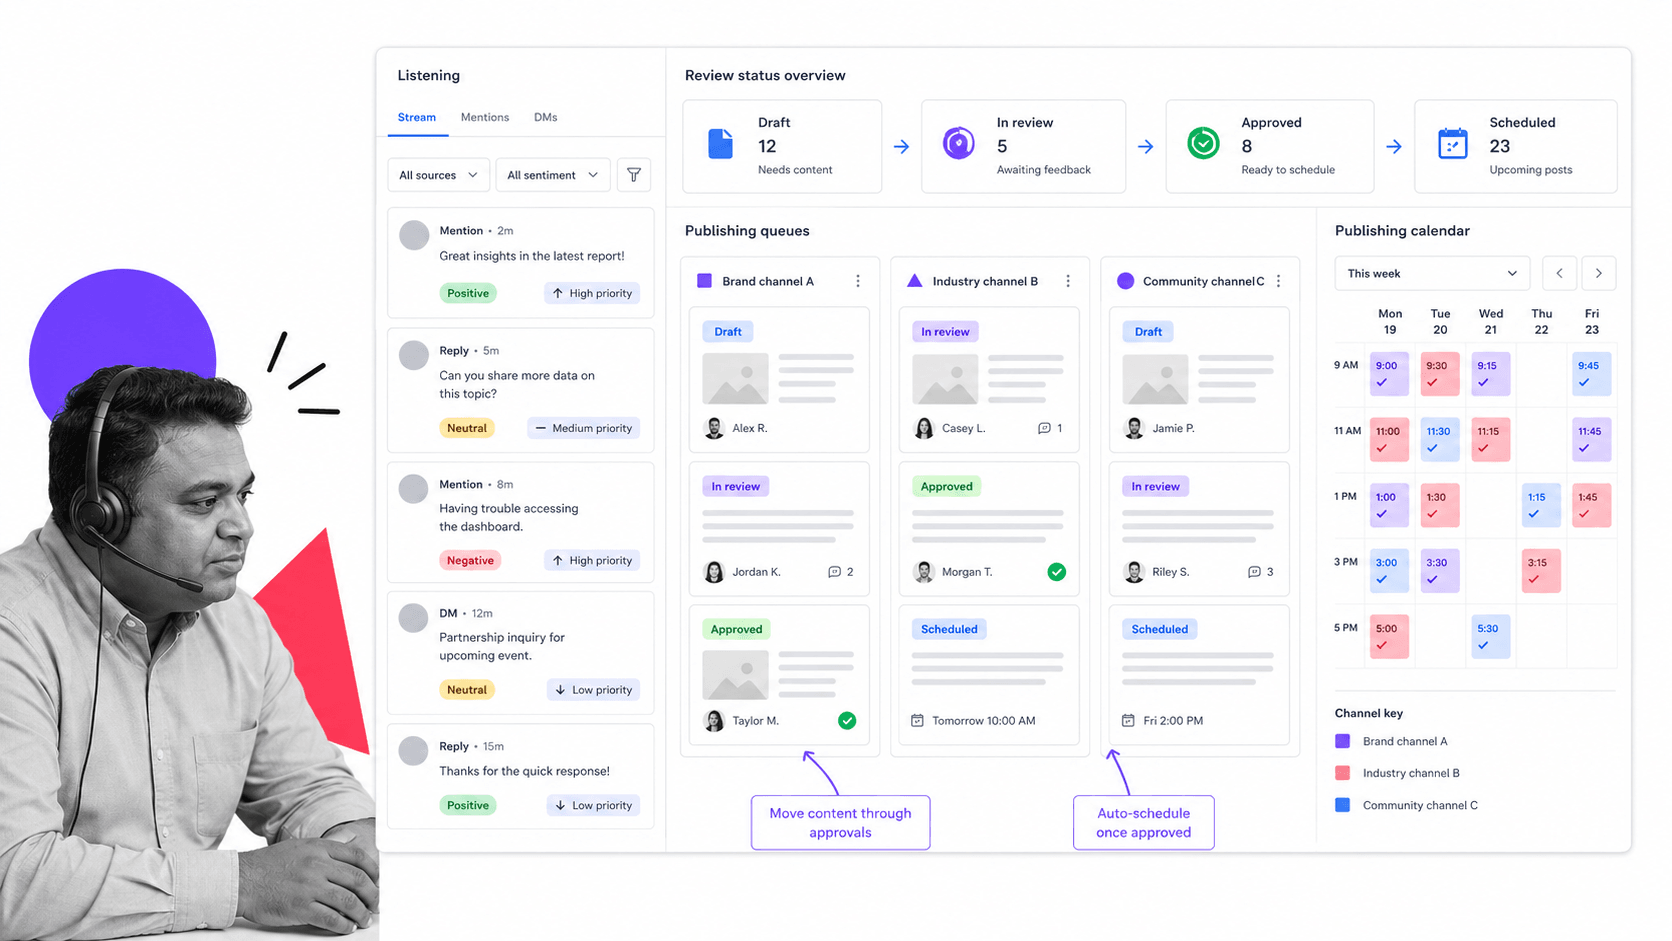Screen dimensions: 1672x941
Task: Click the Scheduled calendar icon in overview
Action: point(1452,144)
